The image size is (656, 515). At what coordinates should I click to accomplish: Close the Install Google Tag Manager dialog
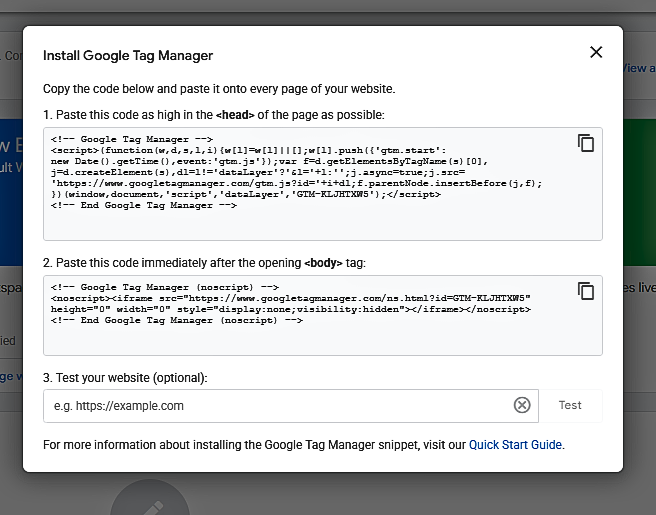point(596,52)
